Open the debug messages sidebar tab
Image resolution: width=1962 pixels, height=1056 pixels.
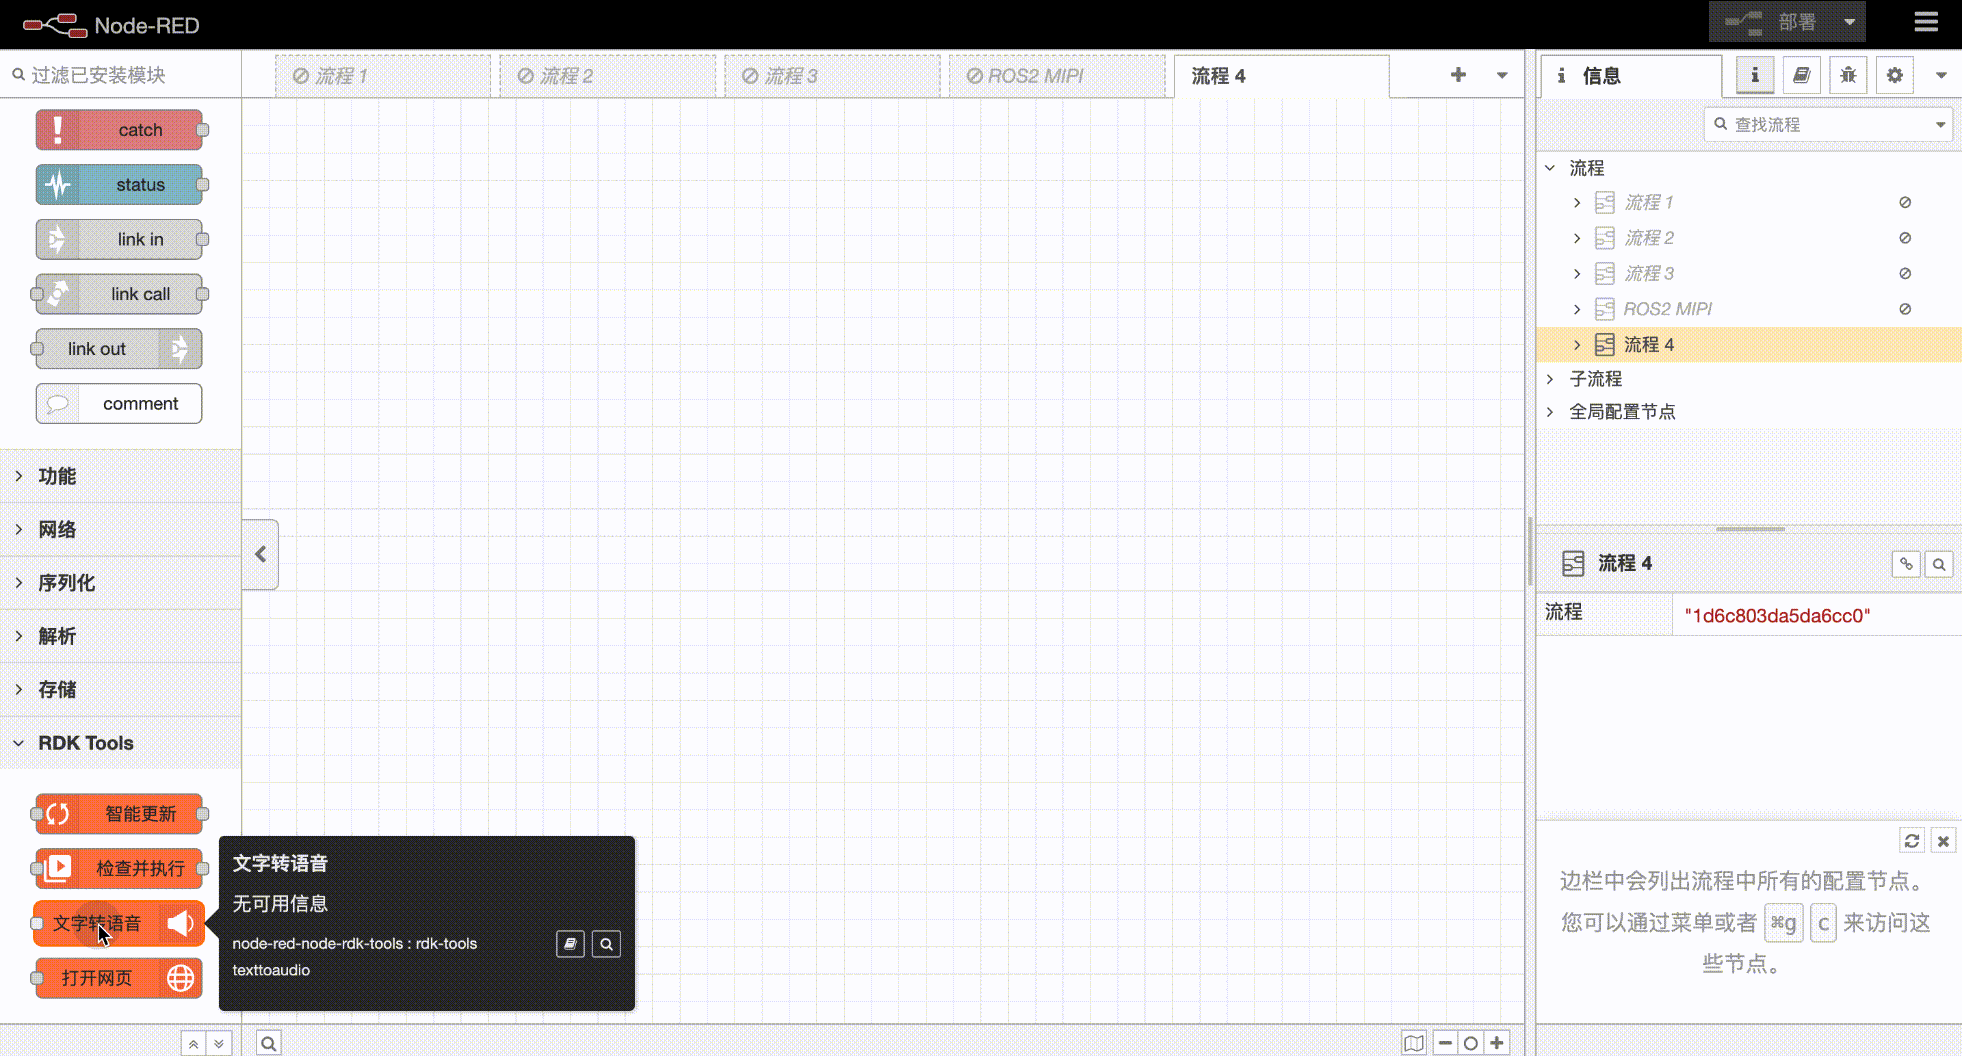coord(1848,75)
